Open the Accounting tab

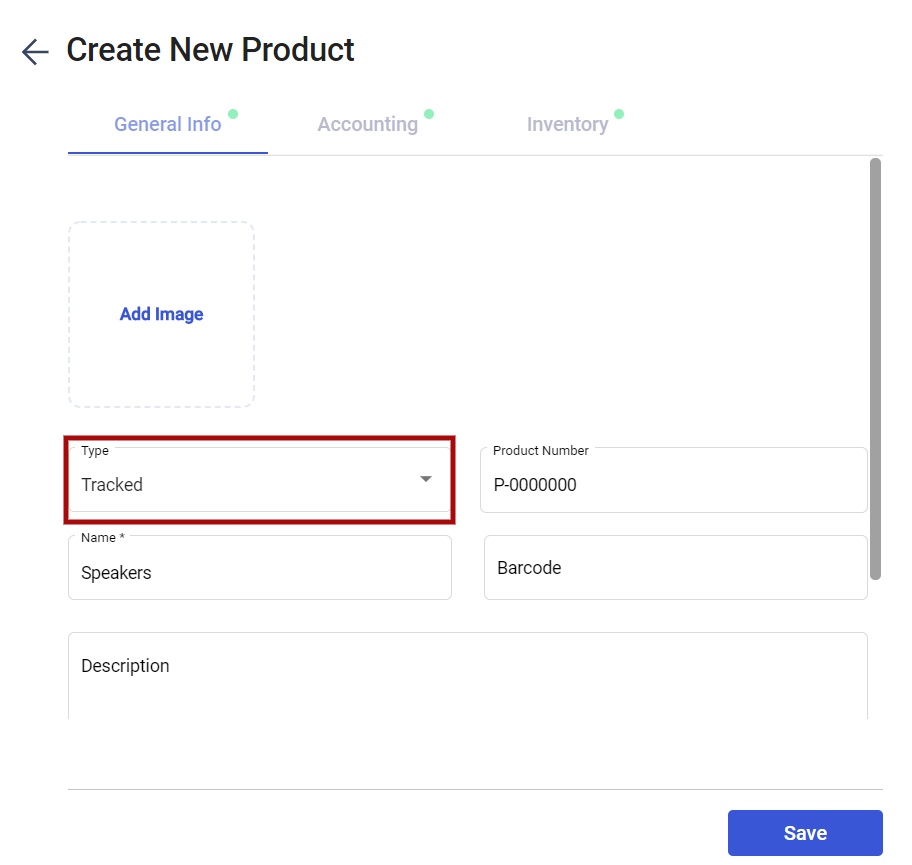coord(368,124)
